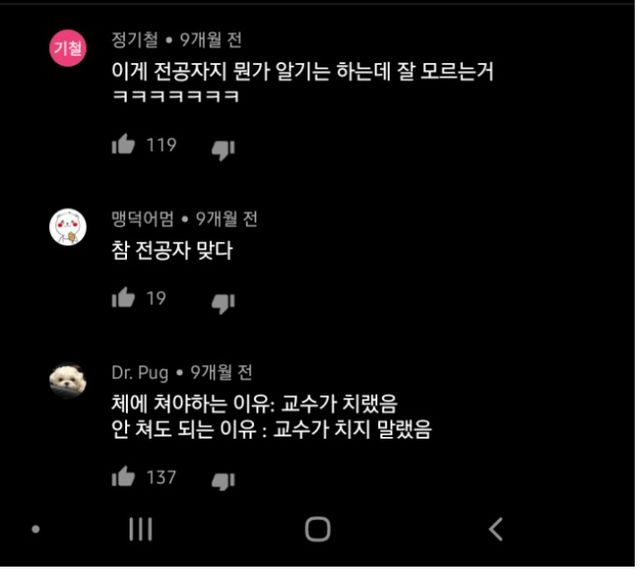This screenshot has height=579, width=640.
Task: Dislike the comment by 정기철
Action: point(223,150)
